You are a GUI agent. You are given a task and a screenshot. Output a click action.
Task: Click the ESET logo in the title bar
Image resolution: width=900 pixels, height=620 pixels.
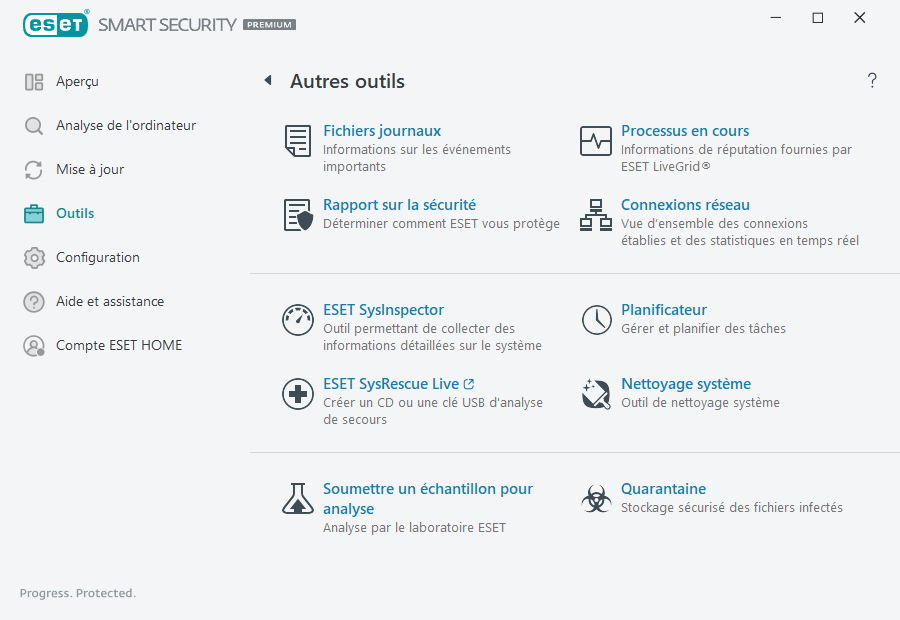coord(55,24)
